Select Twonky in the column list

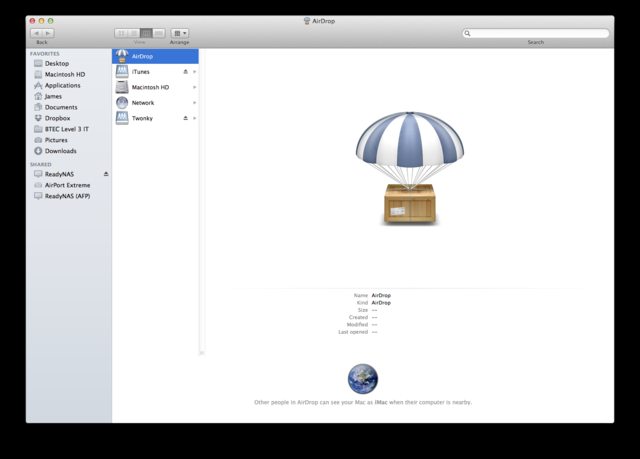156,118
